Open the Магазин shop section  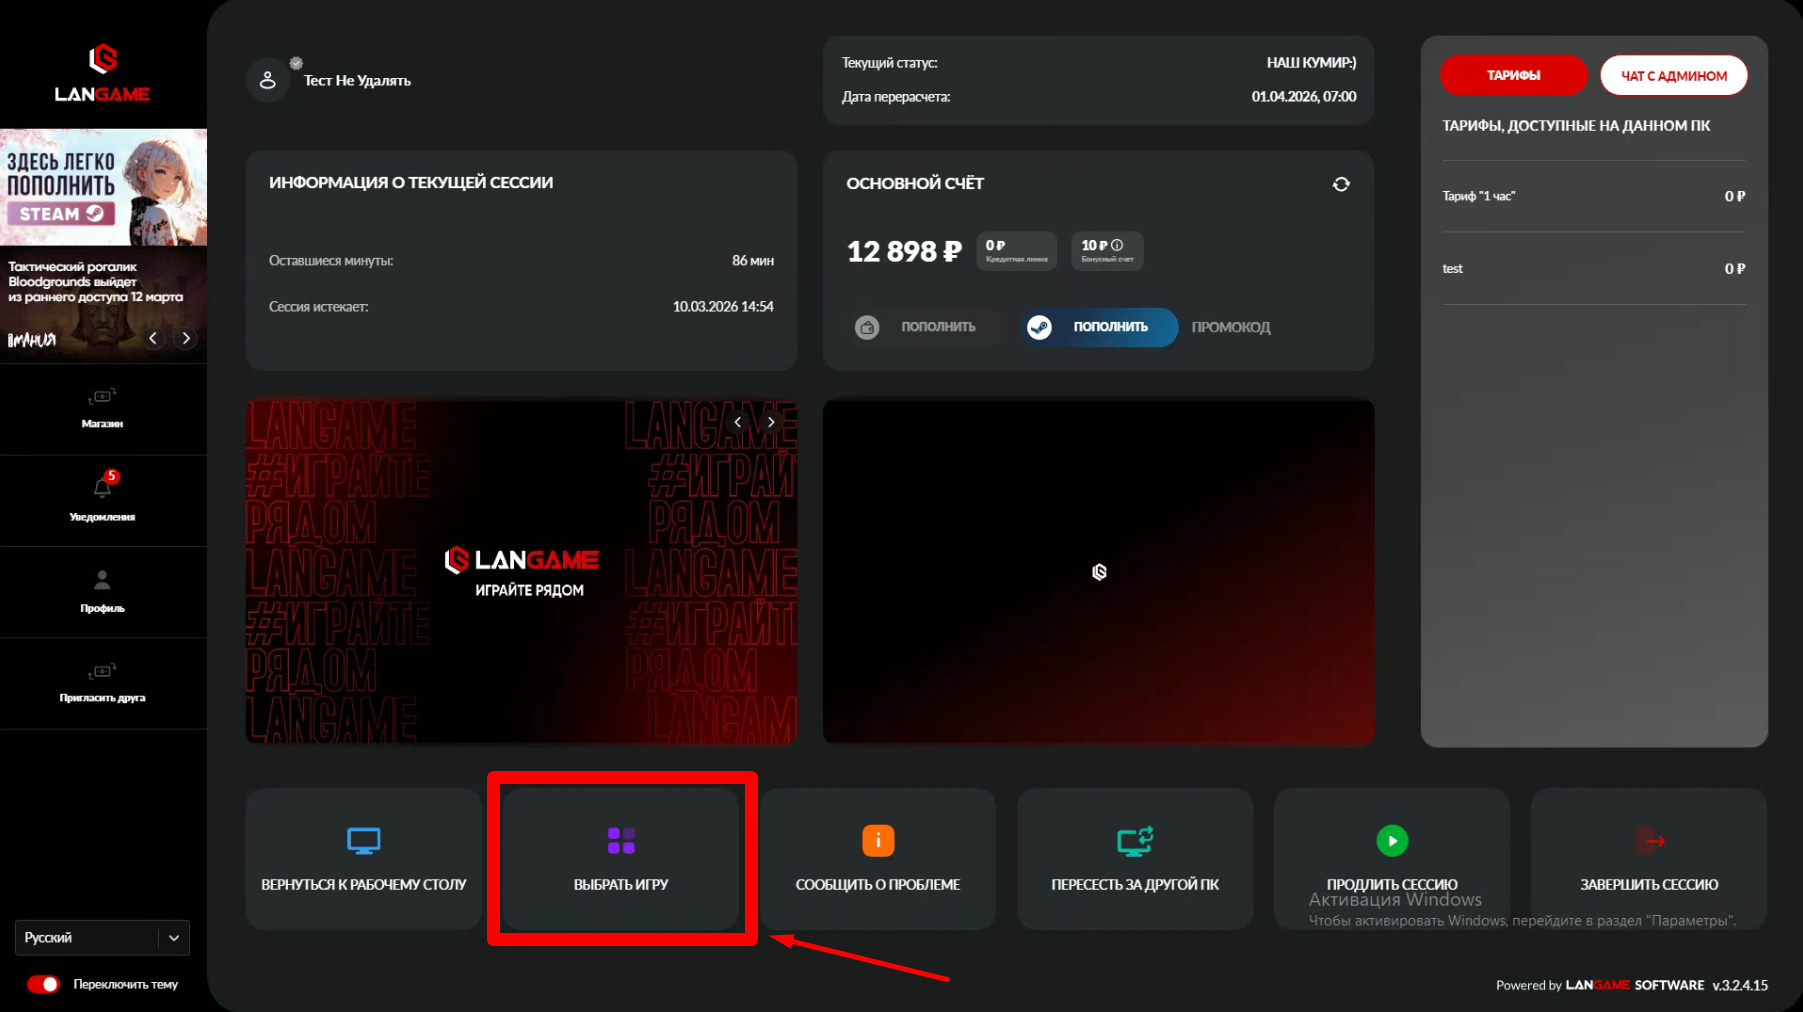pos(102,409)
